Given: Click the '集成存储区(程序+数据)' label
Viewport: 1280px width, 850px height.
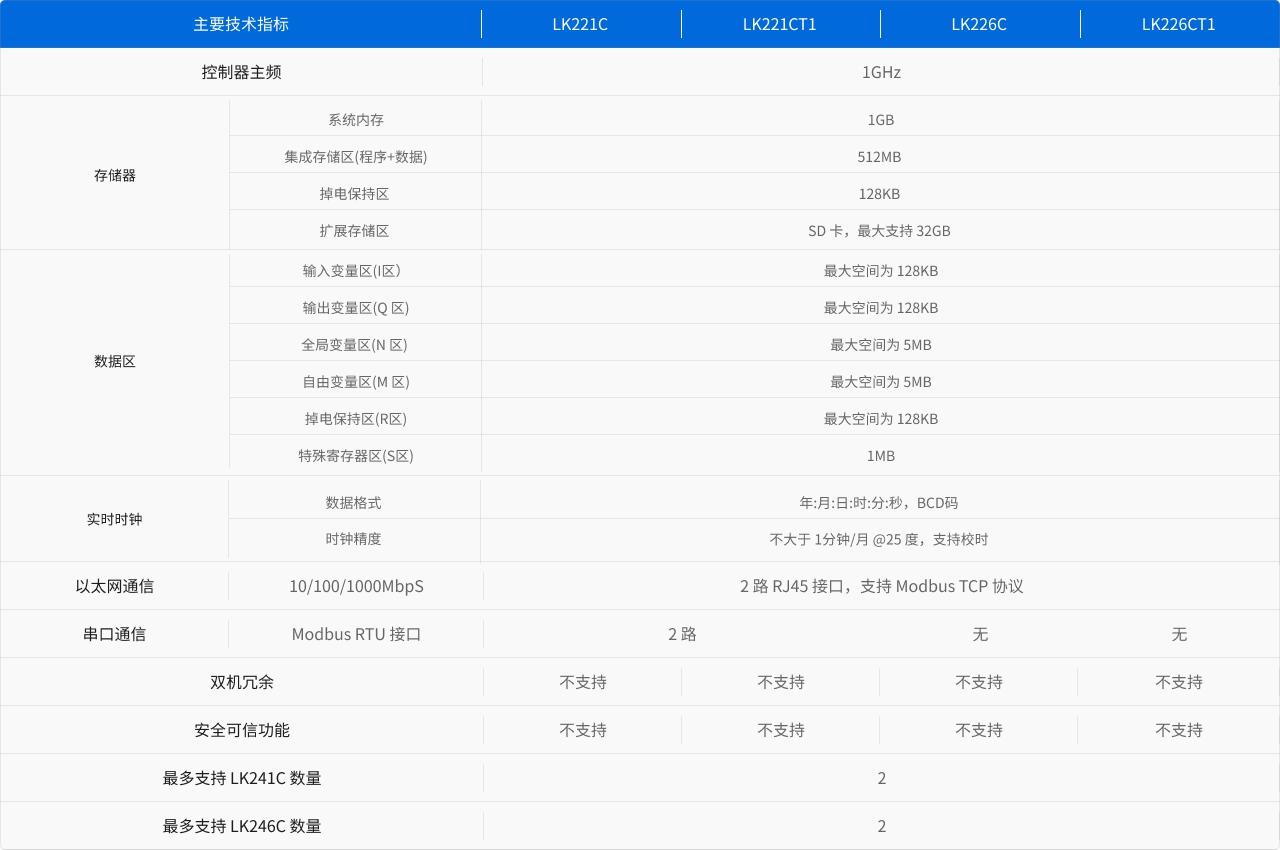Looking at the screenshot, I should (356, 157).
